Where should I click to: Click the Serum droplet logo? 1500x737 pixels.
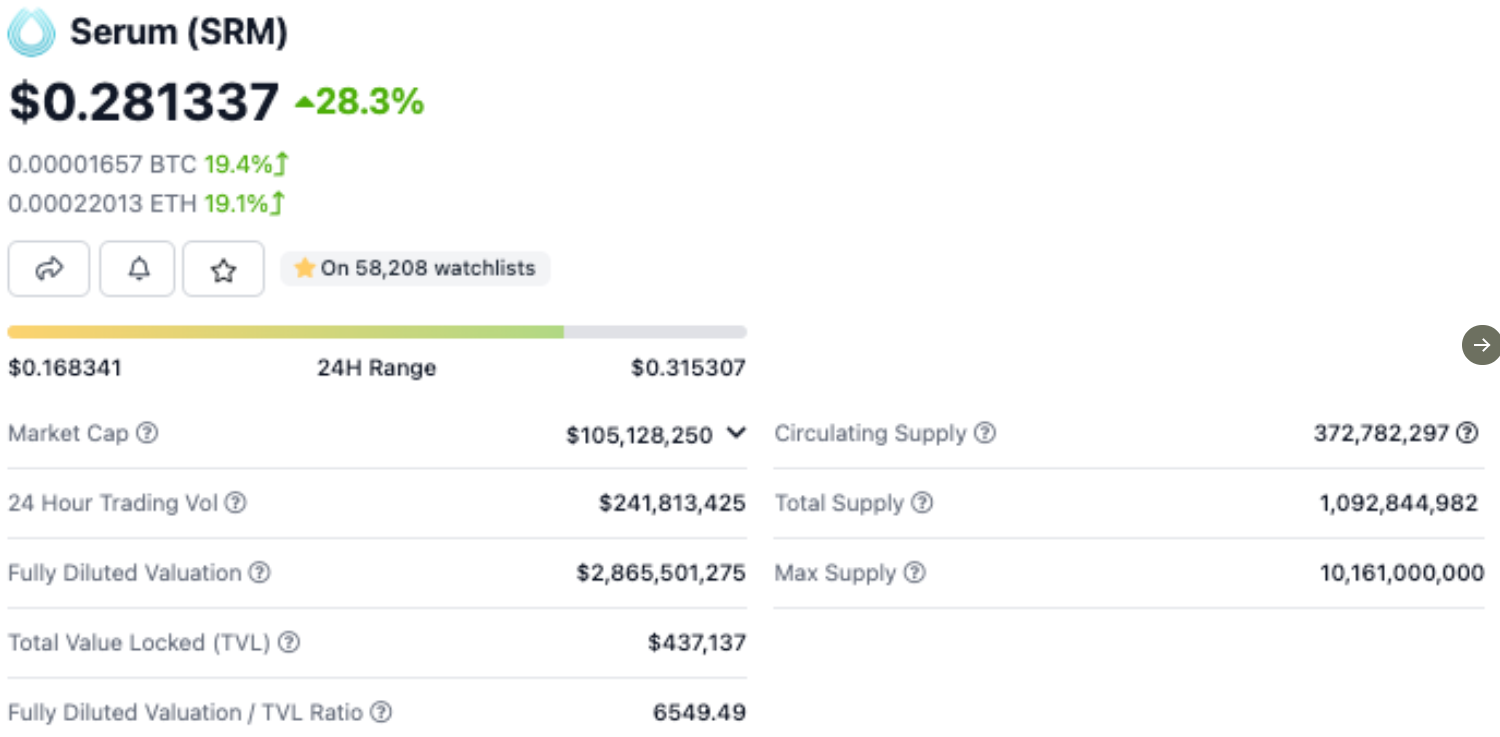click(x=31, y=32)
